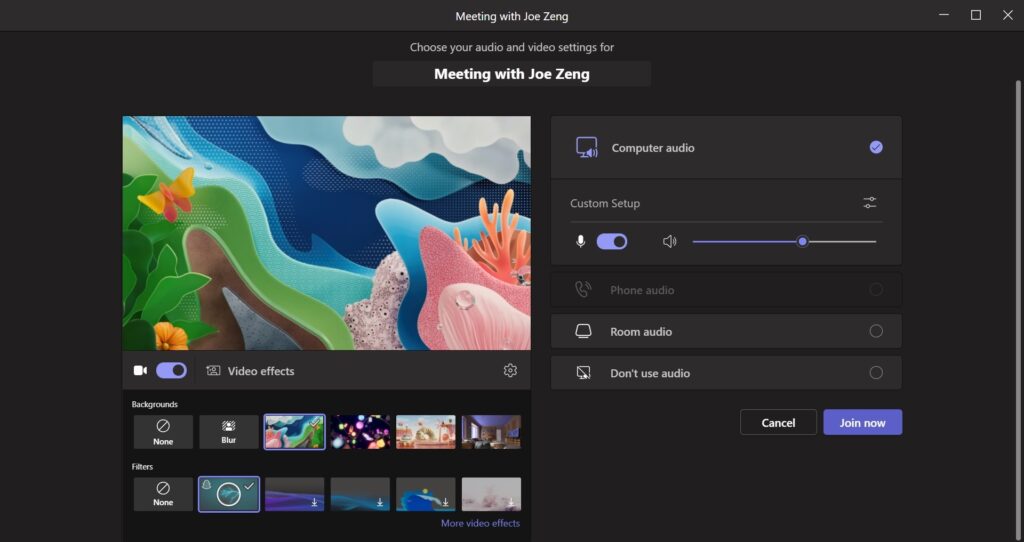The width and height of the screenshot is (1024, 542).
Task: Select the None filter option
Action: (163, 494)
